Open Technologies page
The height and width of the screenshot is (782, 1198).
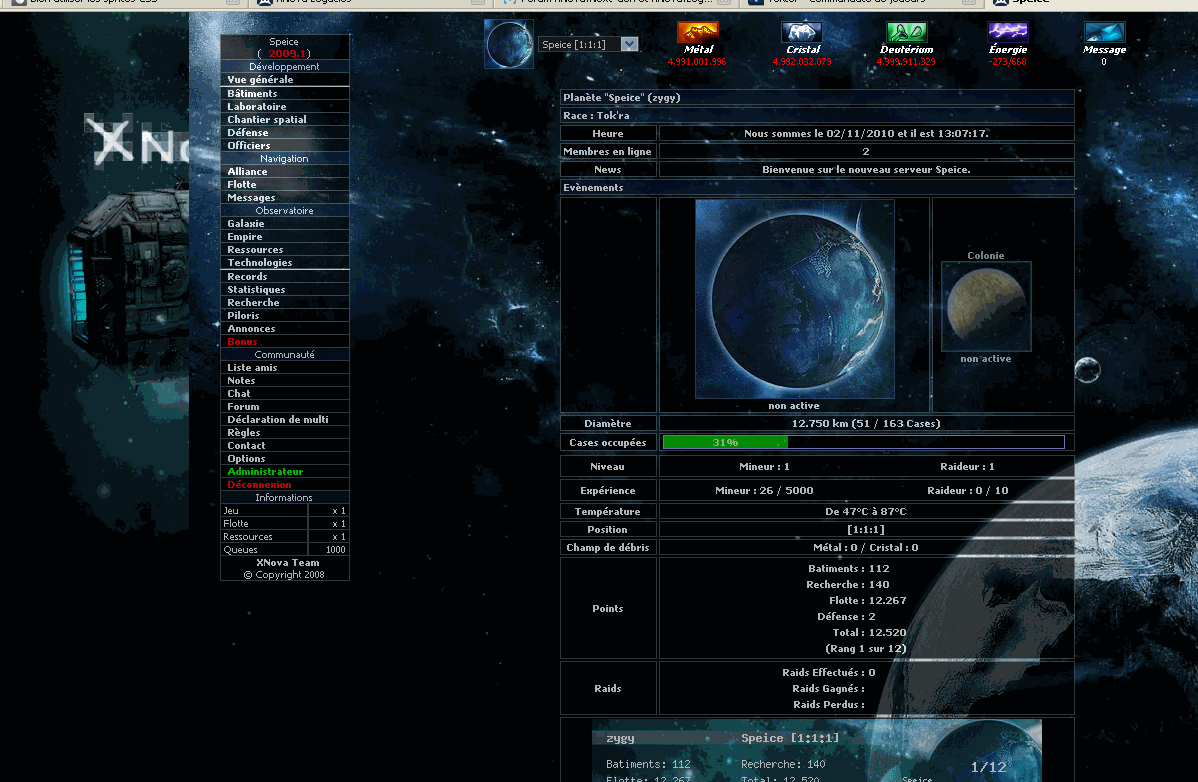coord(260,262)
